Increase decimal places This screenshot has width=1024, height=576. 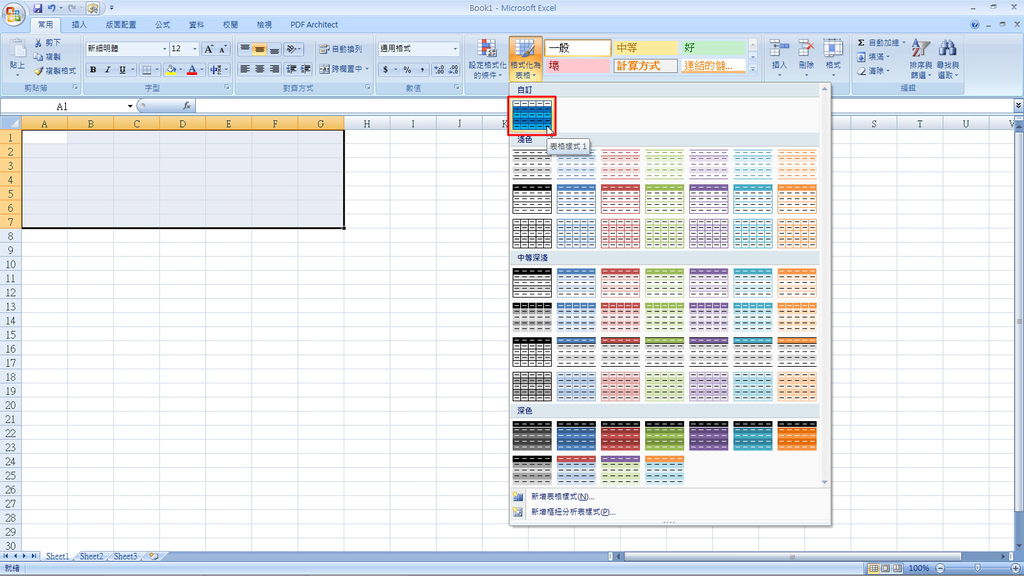tap(439, 69)
